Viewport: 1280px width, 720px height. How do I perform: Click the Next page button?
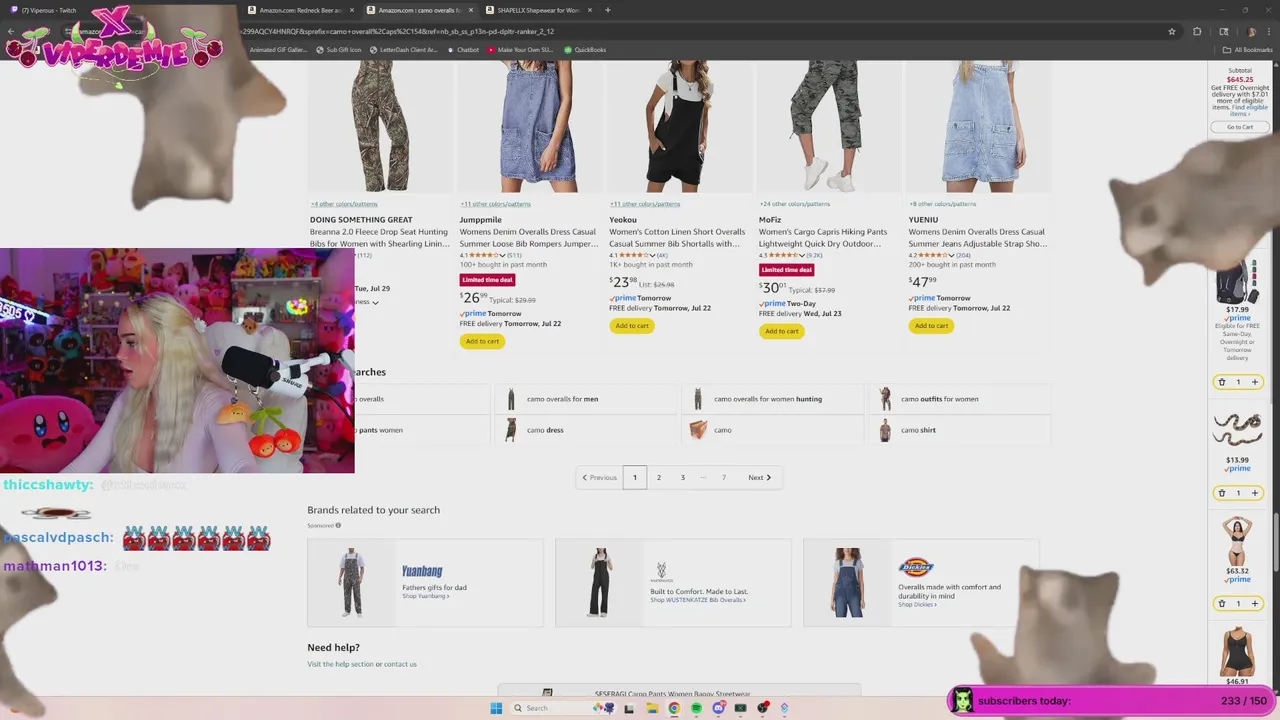tap(759, 477)
